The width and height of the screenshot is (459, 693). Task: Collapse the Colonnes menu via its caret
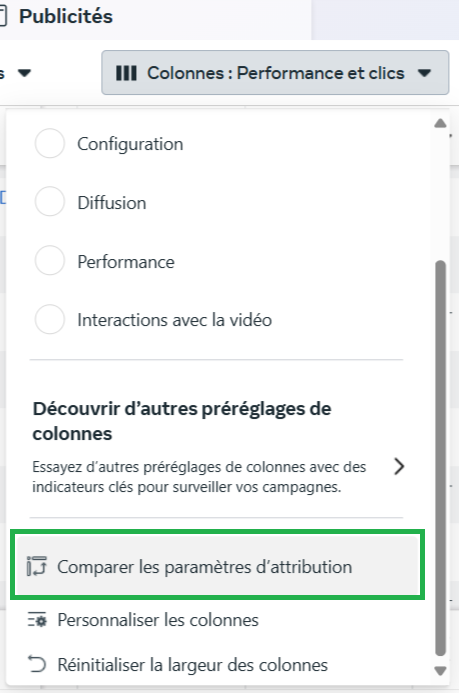coord(424,73)
